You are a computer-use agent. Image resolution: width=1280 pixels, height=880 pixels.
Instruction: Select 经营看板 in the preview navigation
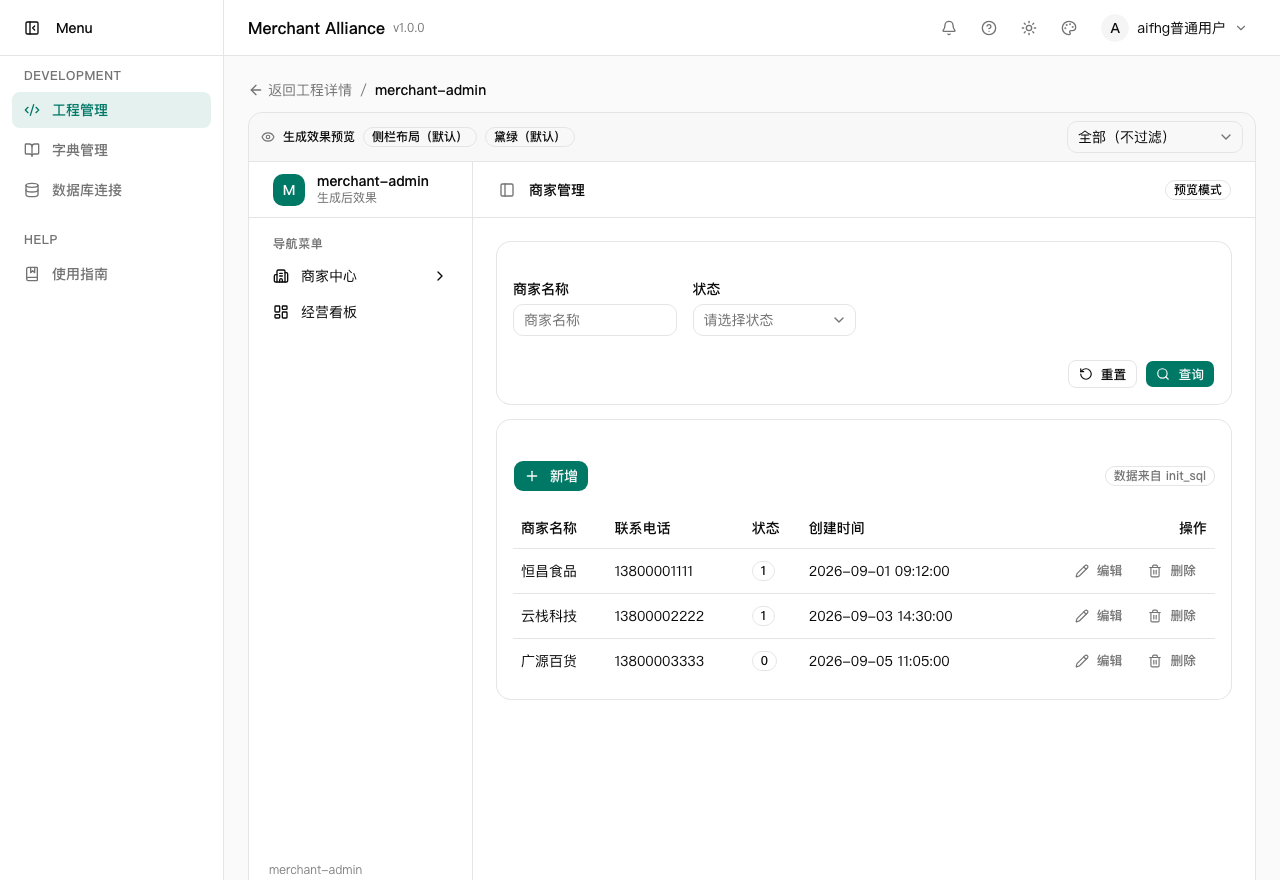360,312
